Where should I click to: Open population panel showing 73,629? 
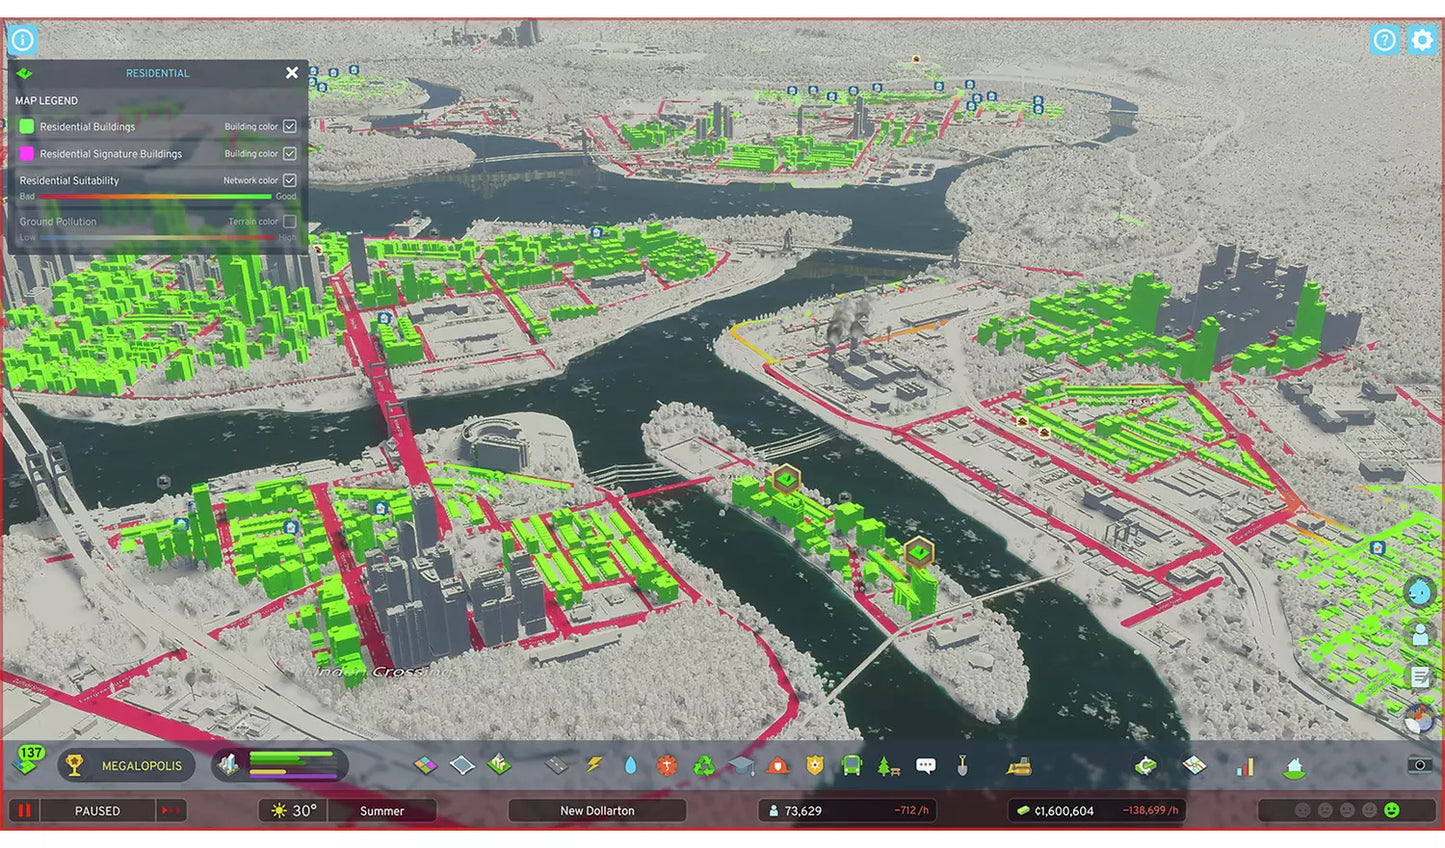click(847, 810)
